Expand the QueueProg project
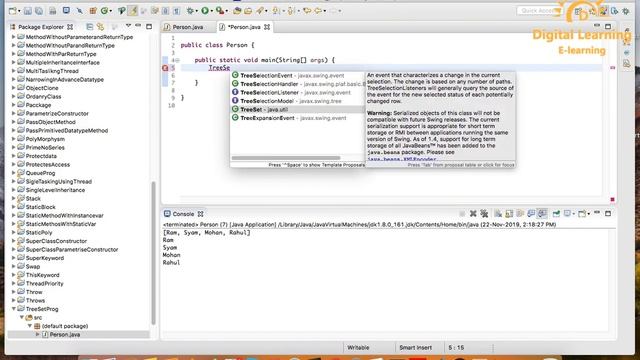 tap(13, 173)
